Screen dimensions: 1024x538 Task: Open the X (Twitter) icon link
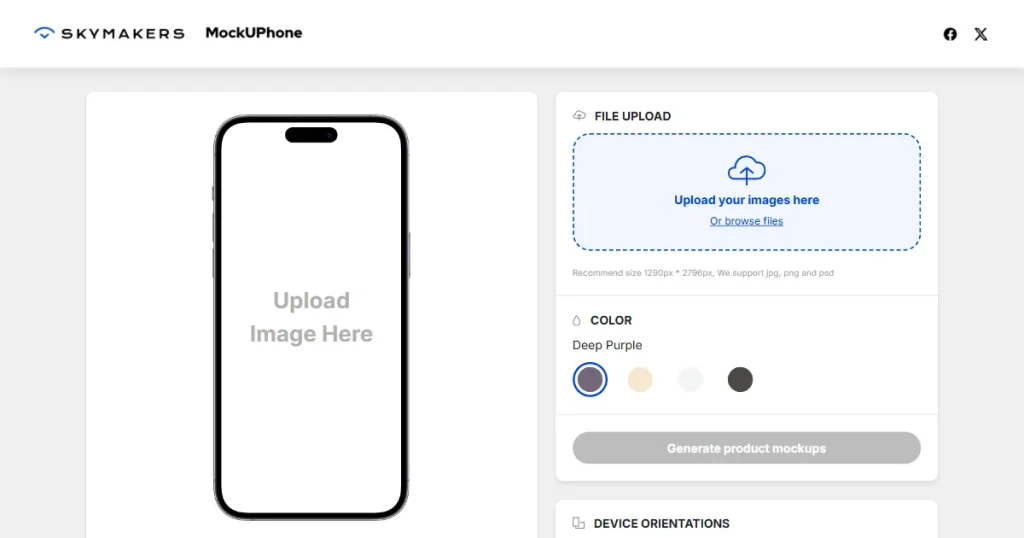981,34
